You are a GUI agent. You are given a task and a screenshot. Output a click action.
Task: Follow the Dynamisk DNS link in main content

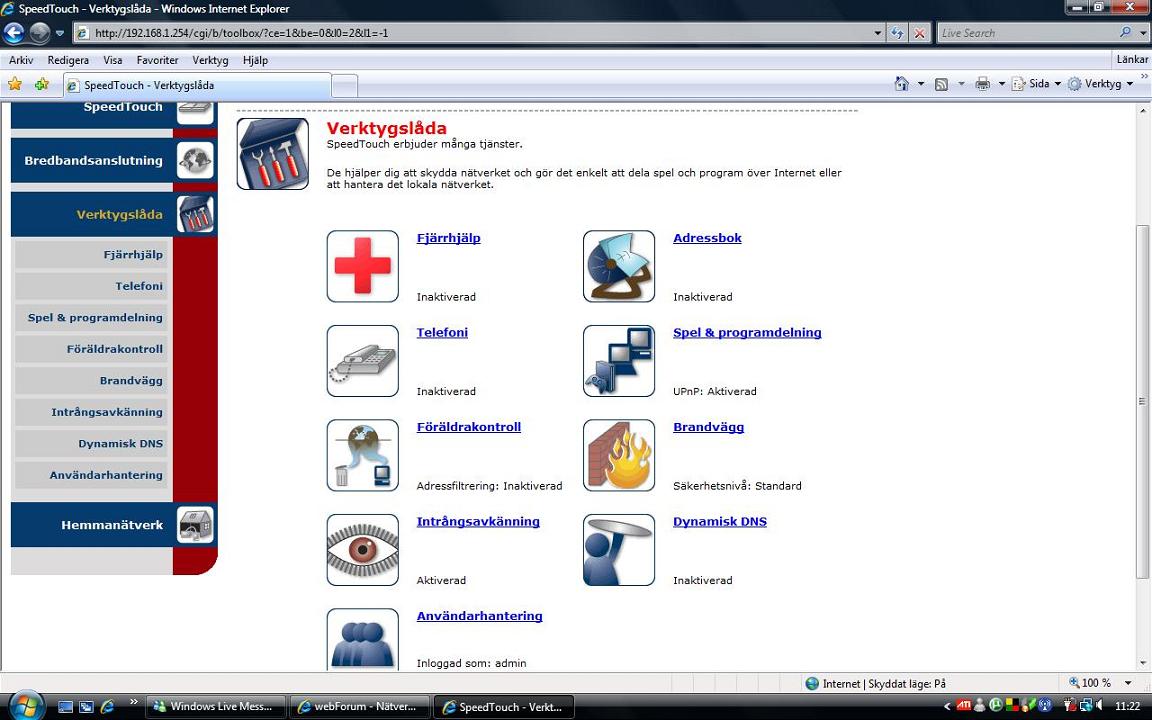coord(720,522)
